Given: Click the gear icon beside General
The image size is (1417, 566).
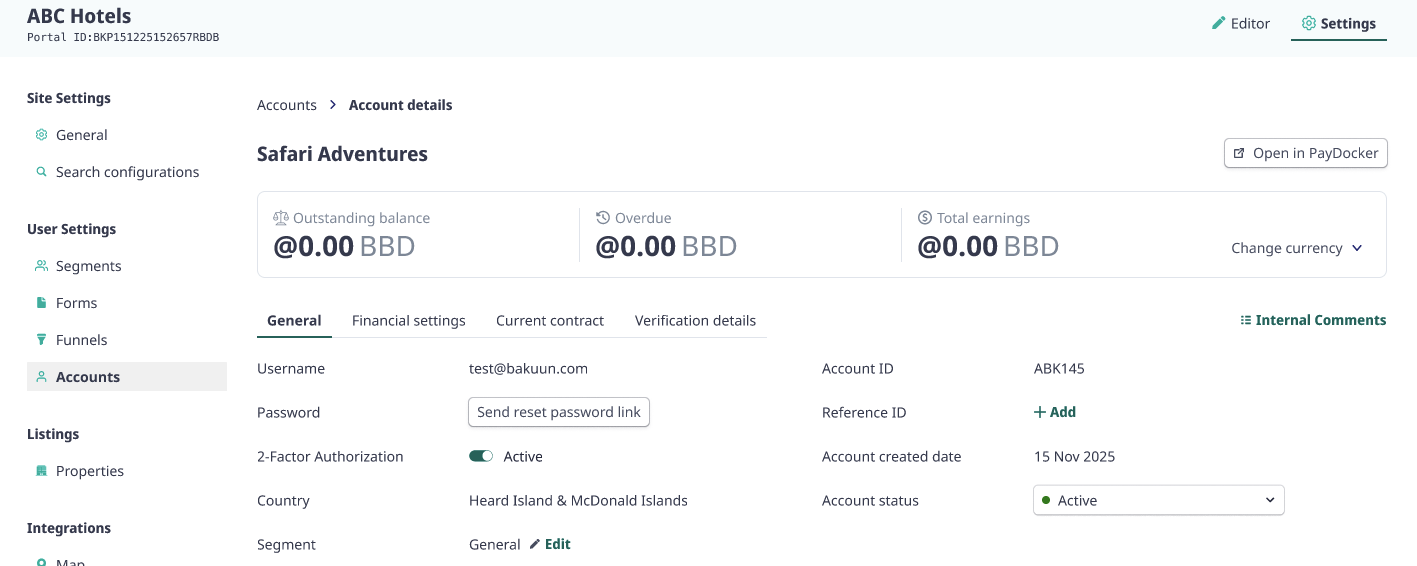Looking at the screenshot, I should point(41,135).
